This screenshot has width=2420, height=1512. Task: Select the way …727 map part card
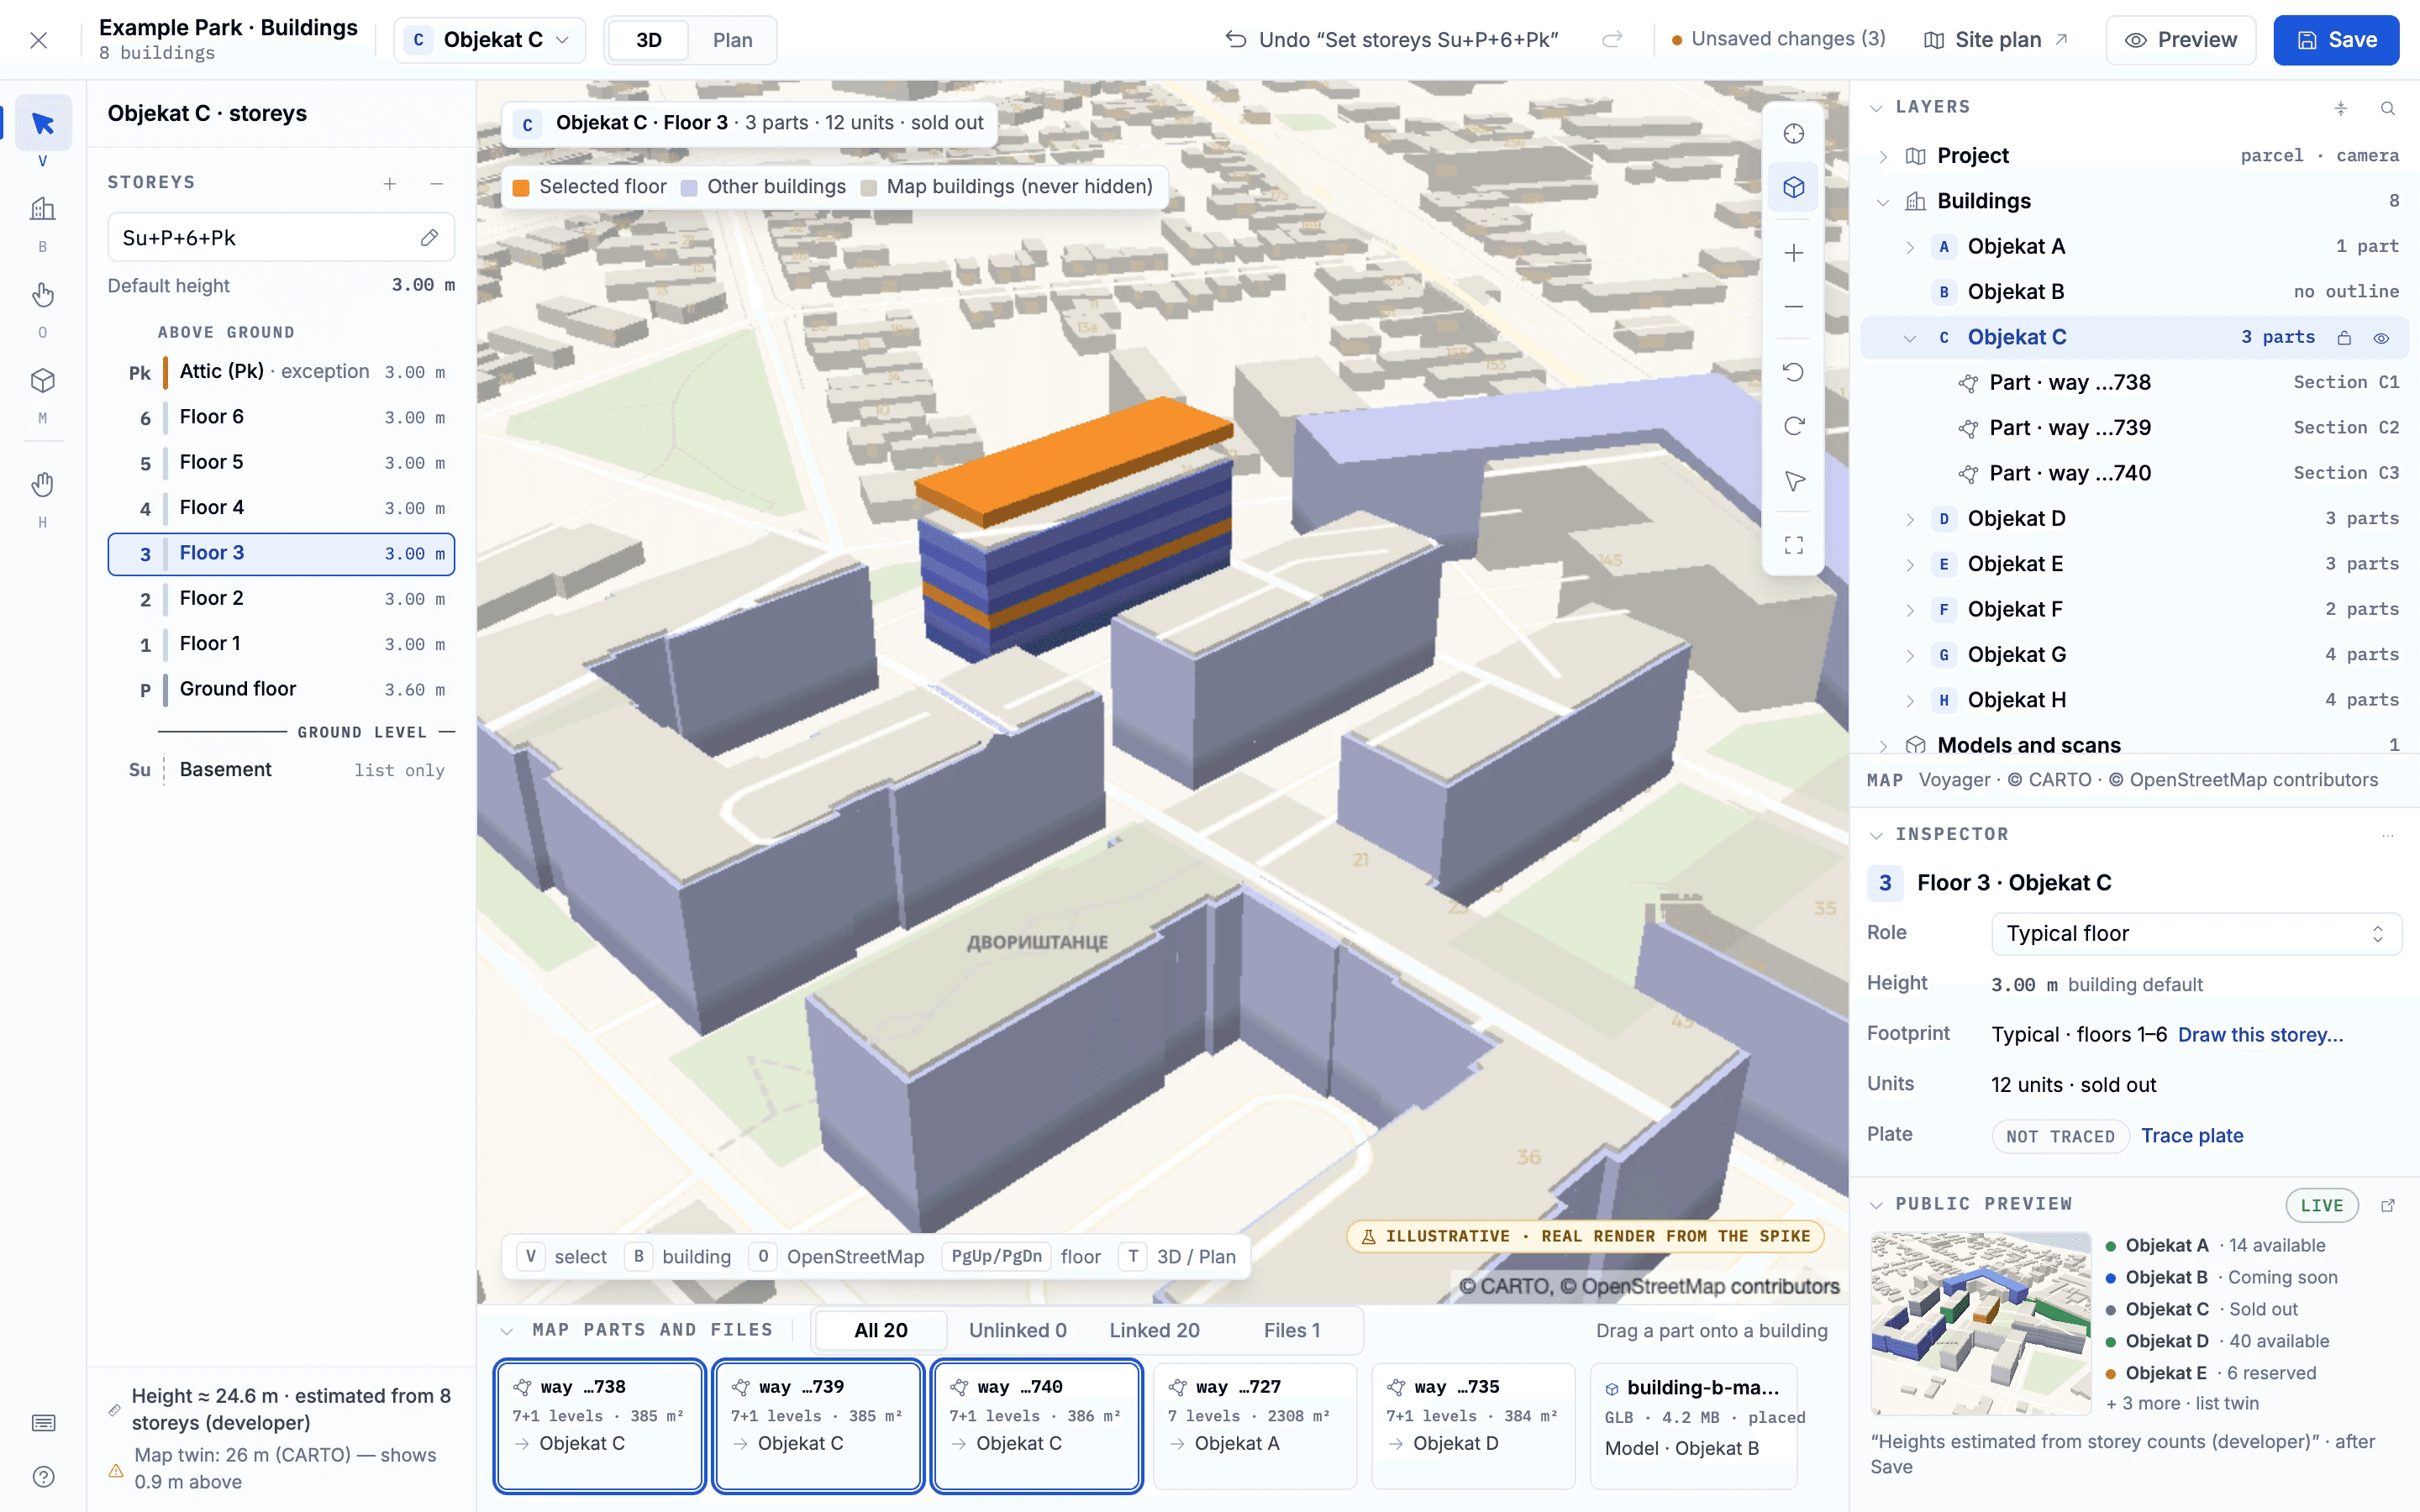click(1254, 1425)
